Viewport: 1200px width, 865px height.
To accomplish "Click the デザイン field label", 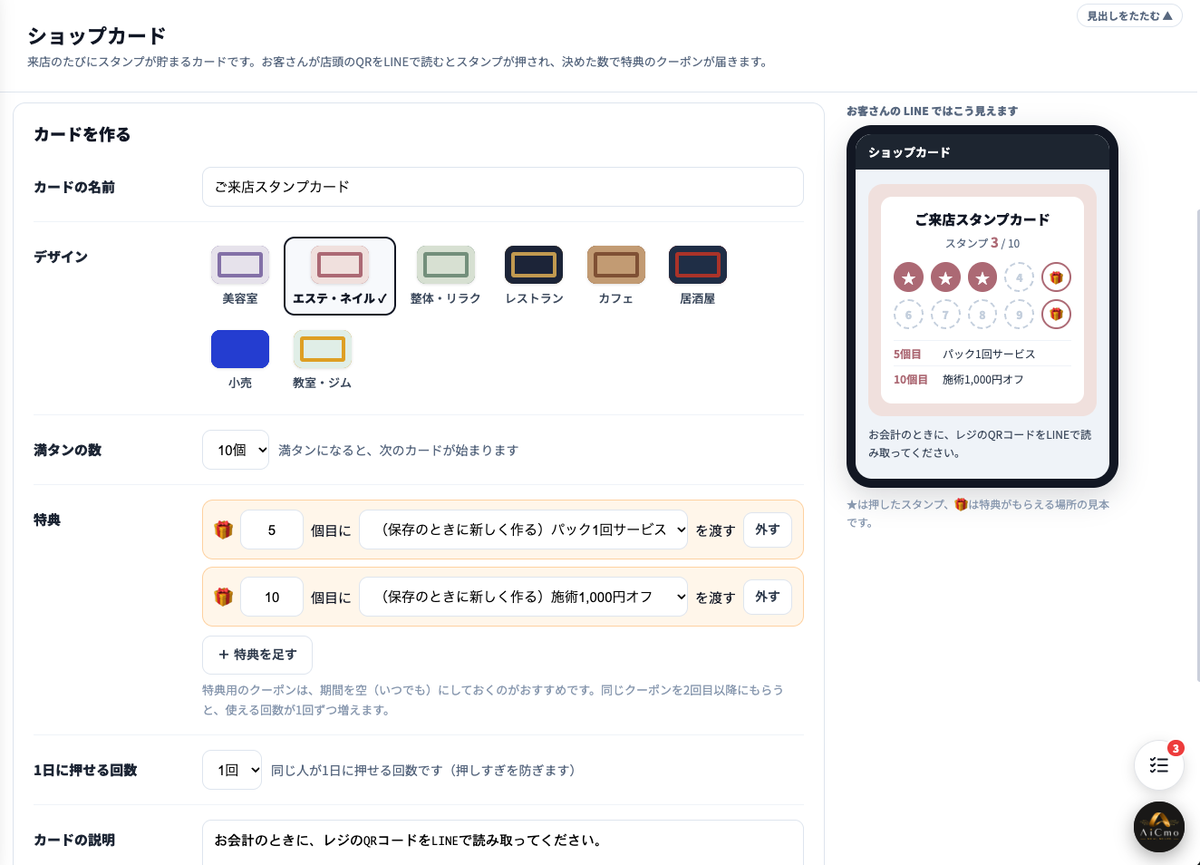I will coord(61,257).
